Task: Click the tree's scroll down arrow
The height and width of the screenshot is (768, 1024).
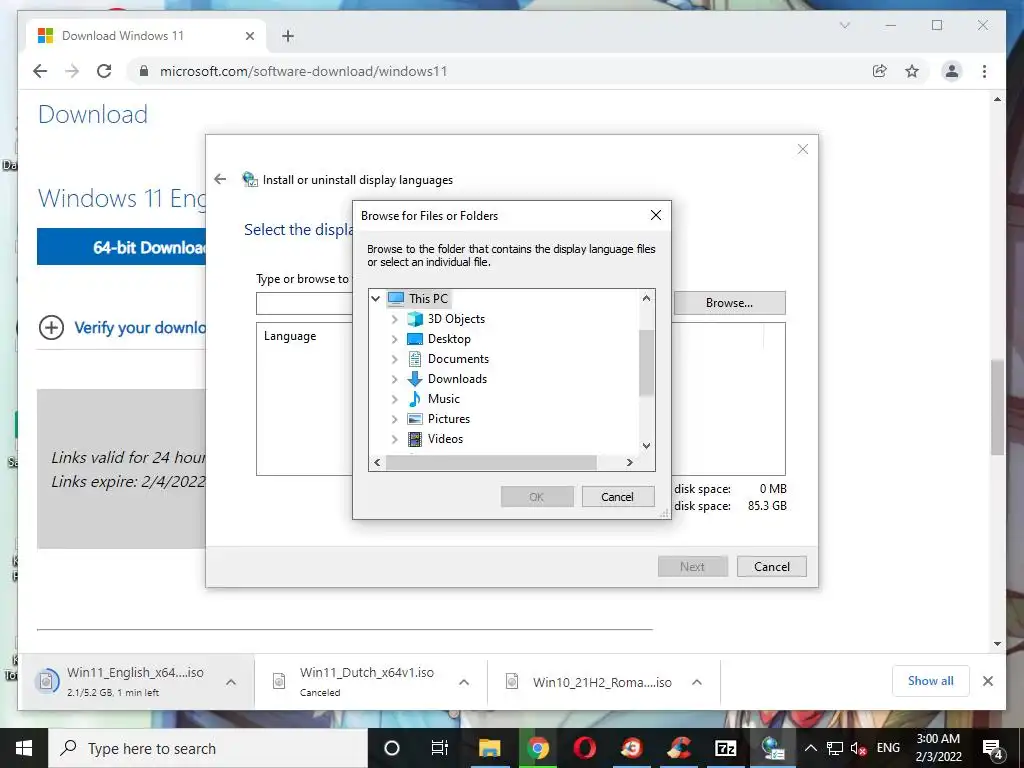Action: click(x=646, y=446)
